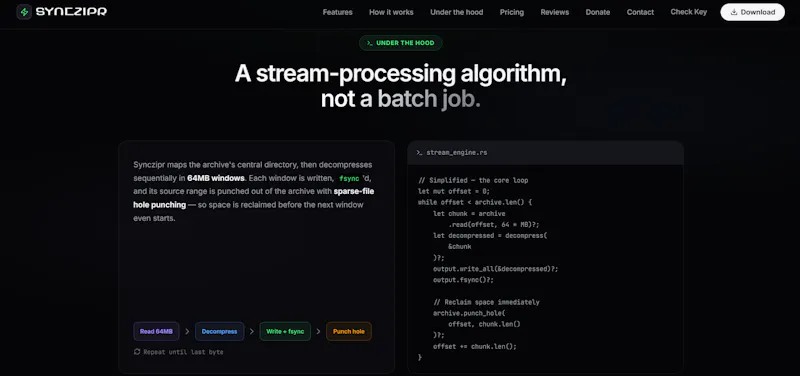Screen dimensions: 800x376
Task: Click the Punch hole step chip
Action: (x=349, y=332)
